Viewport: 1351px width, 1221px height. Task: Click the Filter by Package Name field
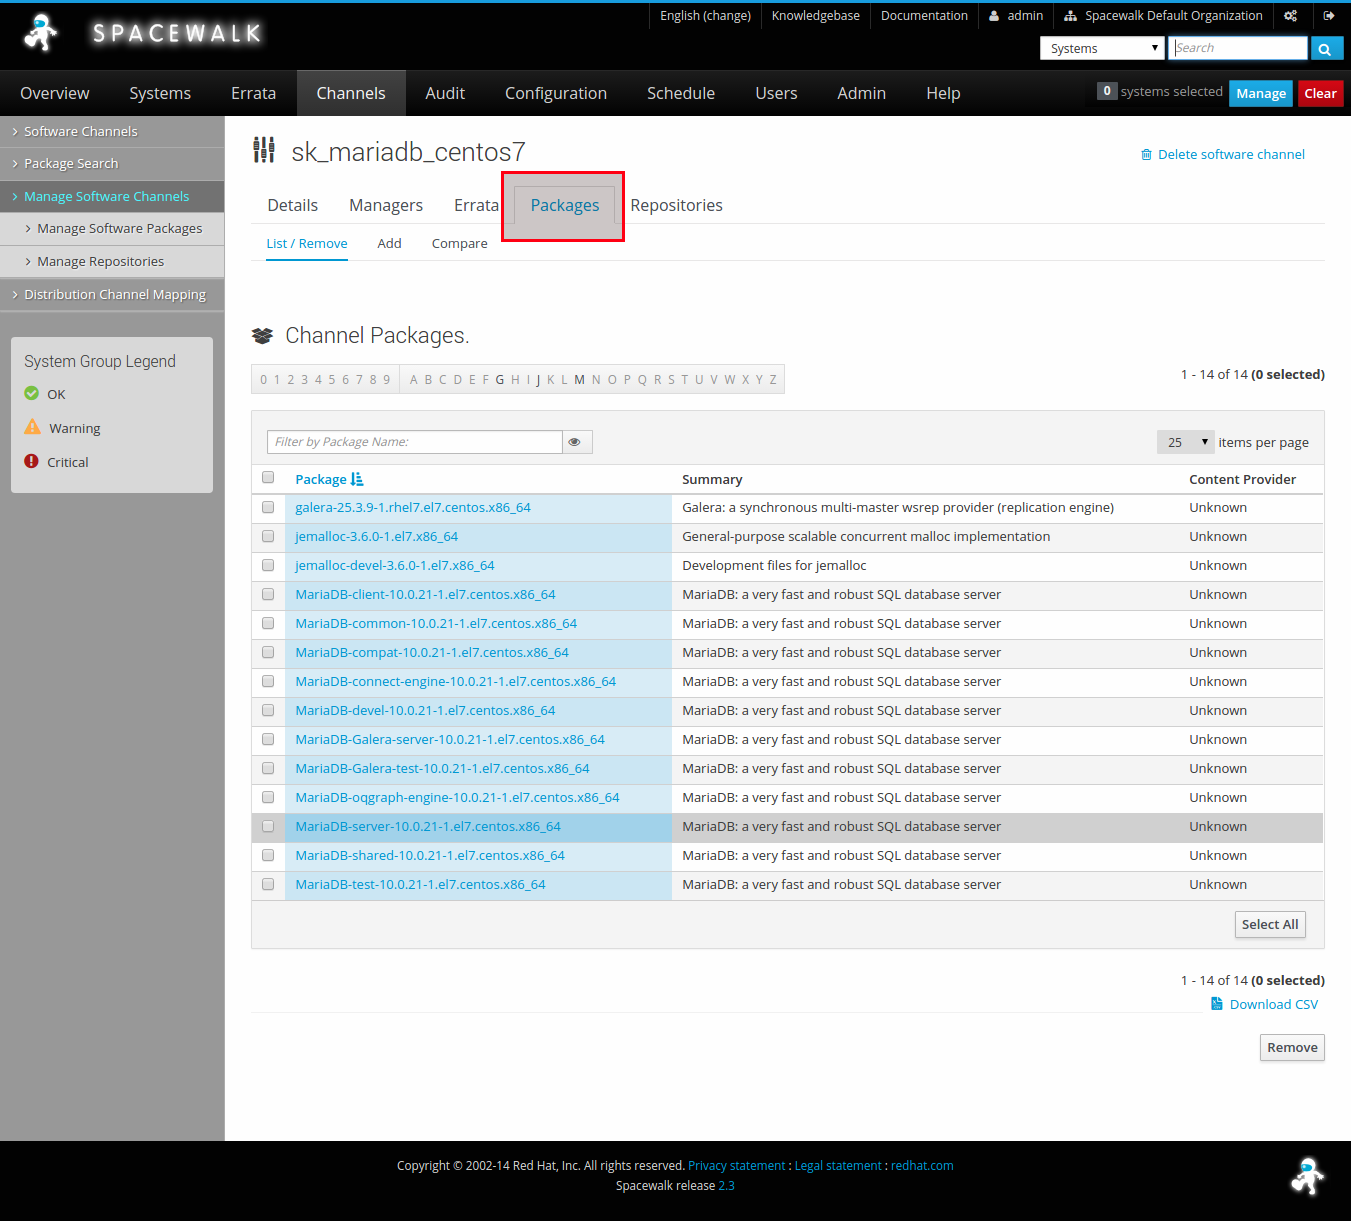tap(415, 442)
